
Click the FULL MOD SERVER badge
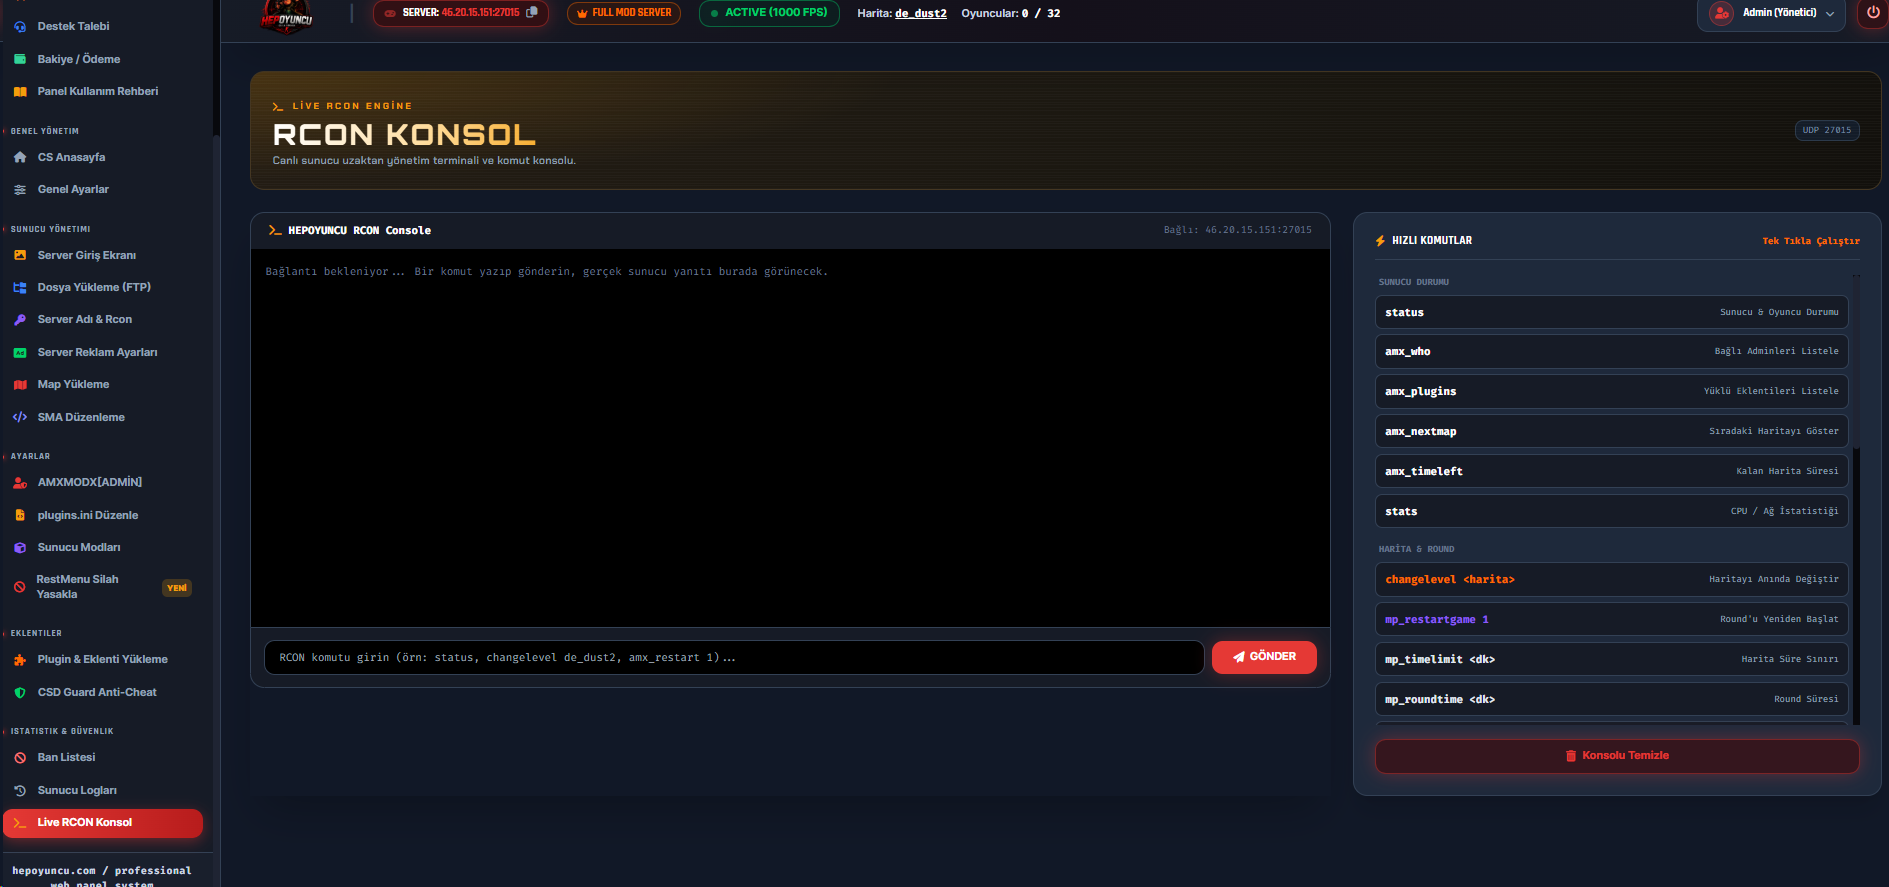point(624,13)
